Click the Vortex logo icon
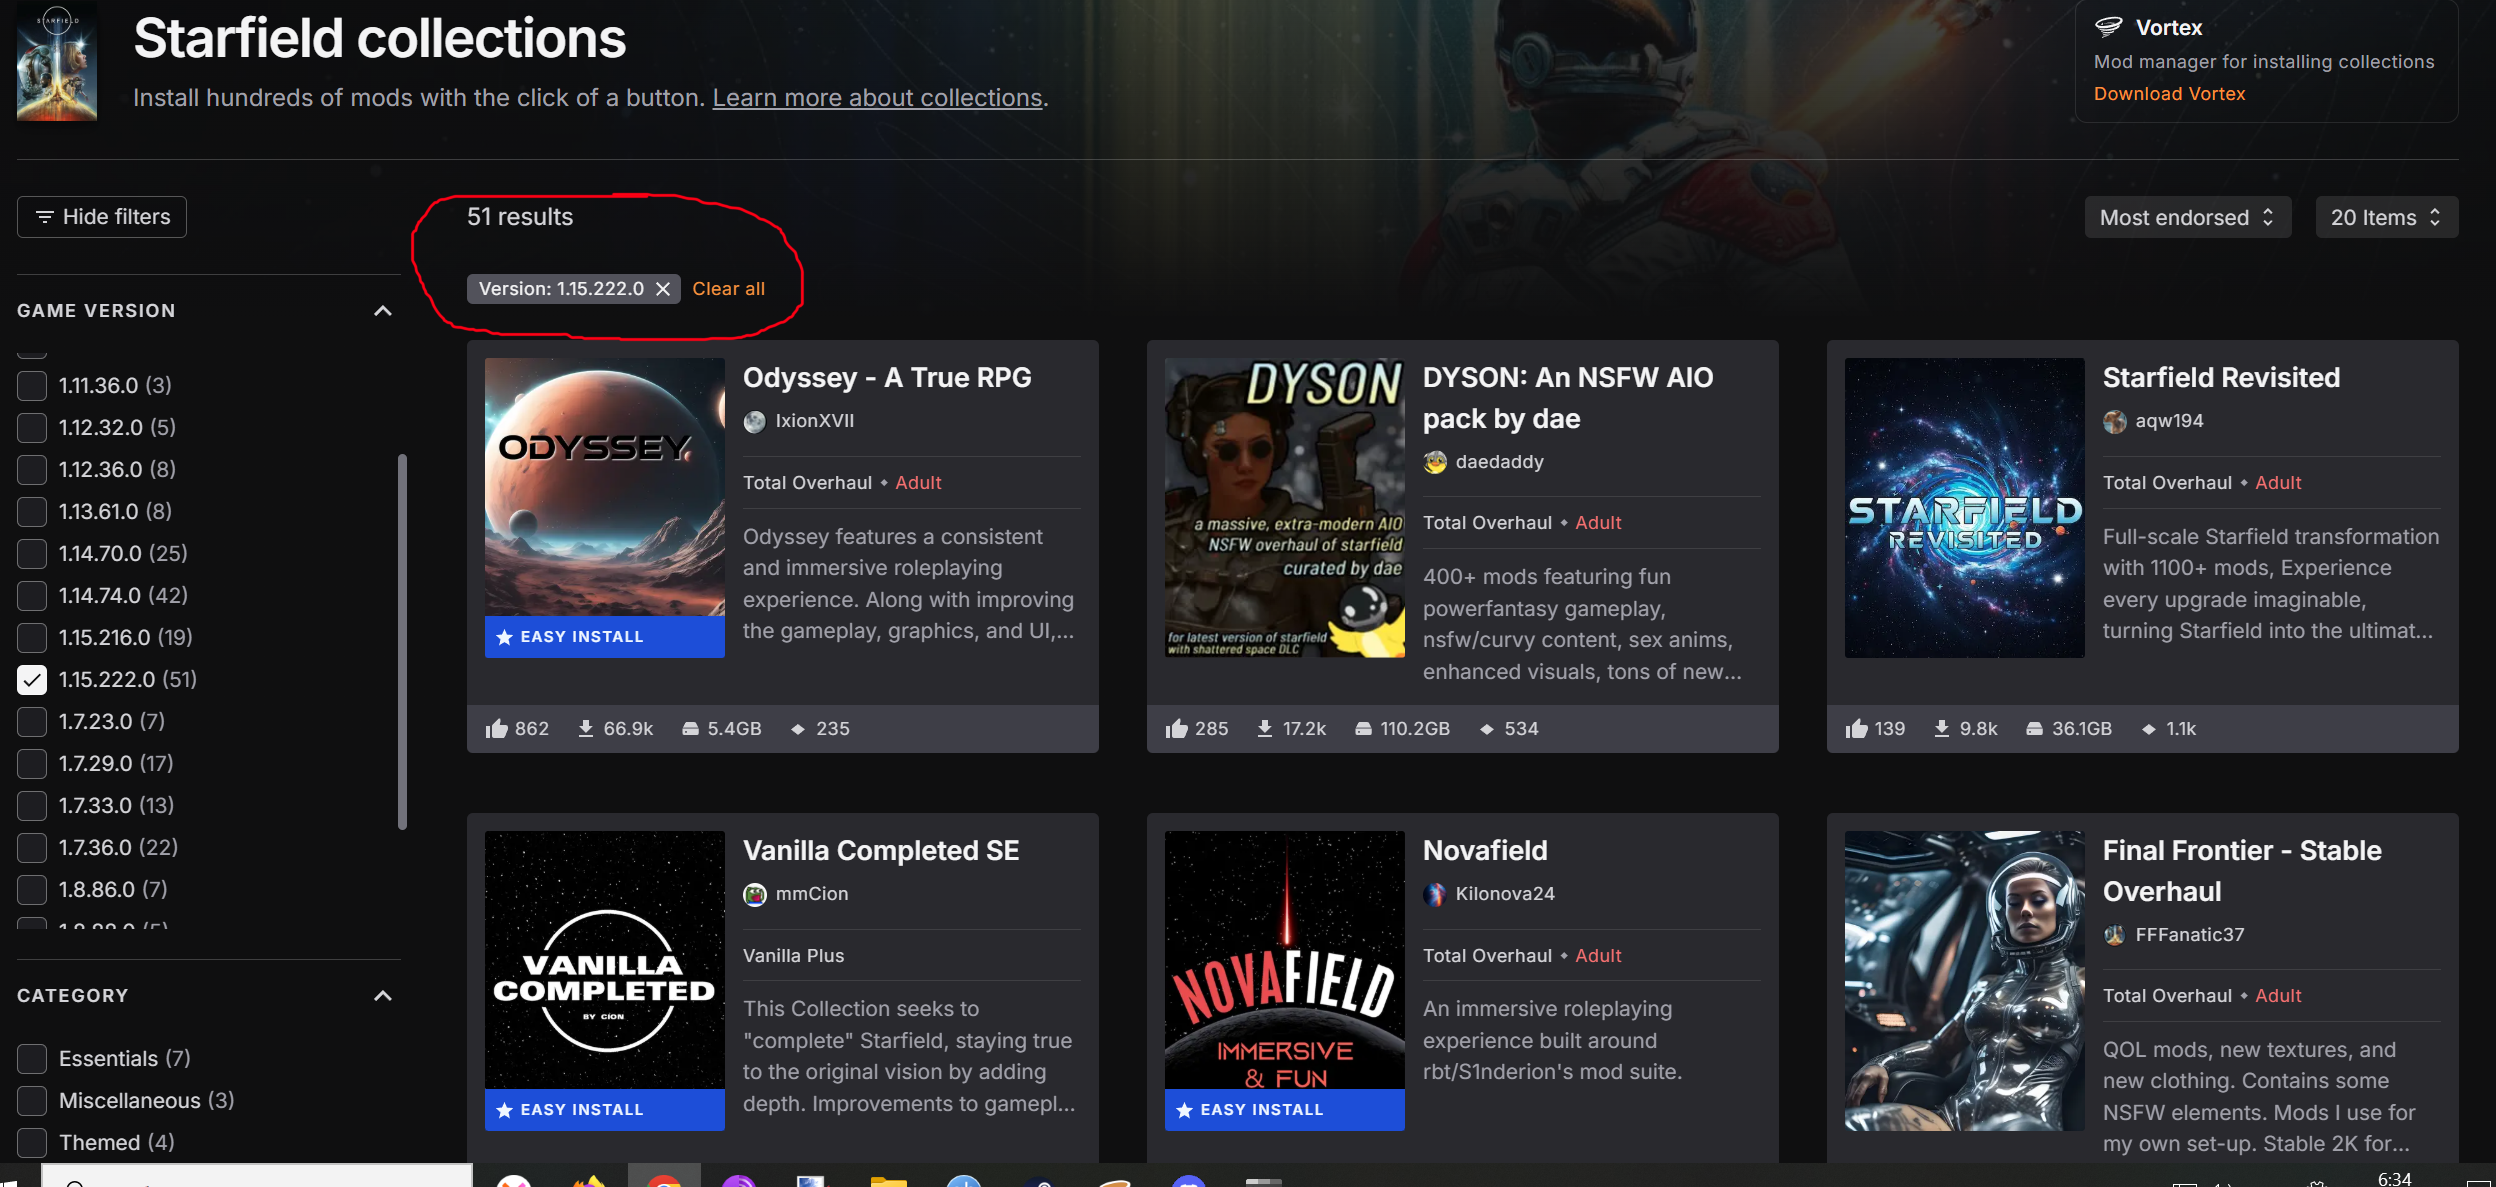The width and height of the screenshot is (2496, 1187). 2108,27
